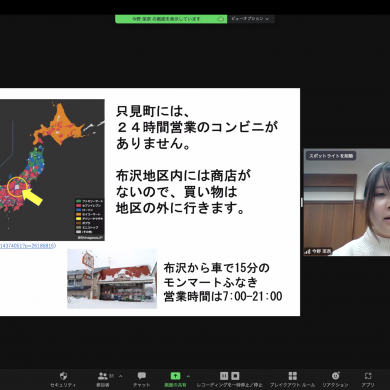Screen dimensions: 390x390
Task: Click the text '地区の外に行きます。'
Action: point(180,208)
